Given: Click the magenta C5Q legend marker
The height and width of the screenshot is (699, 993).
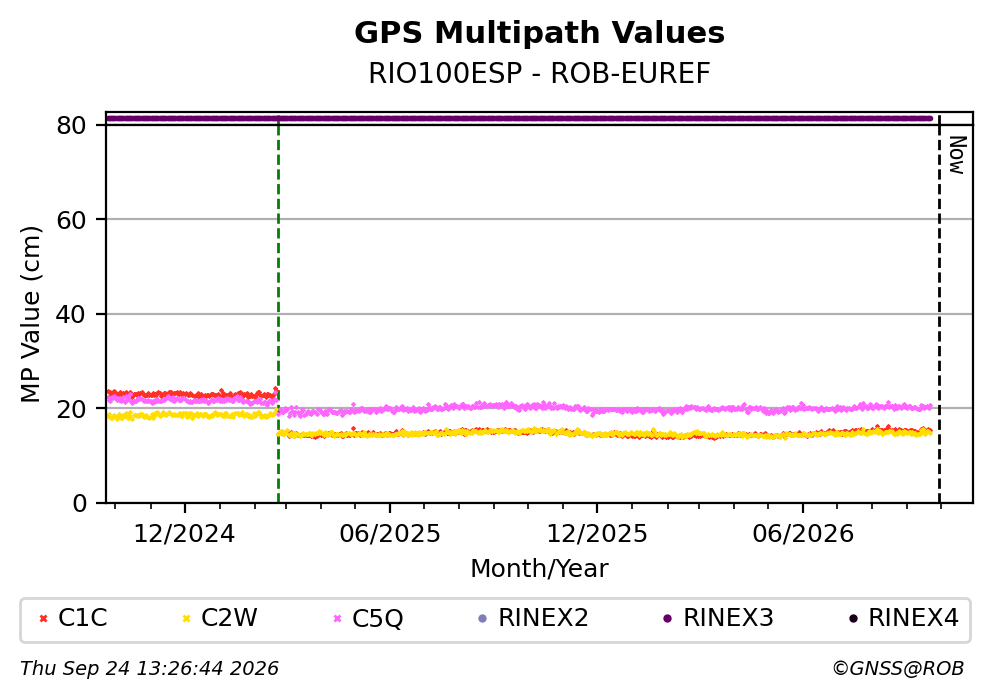Looking at the screenshot, I should coord(338,619).
